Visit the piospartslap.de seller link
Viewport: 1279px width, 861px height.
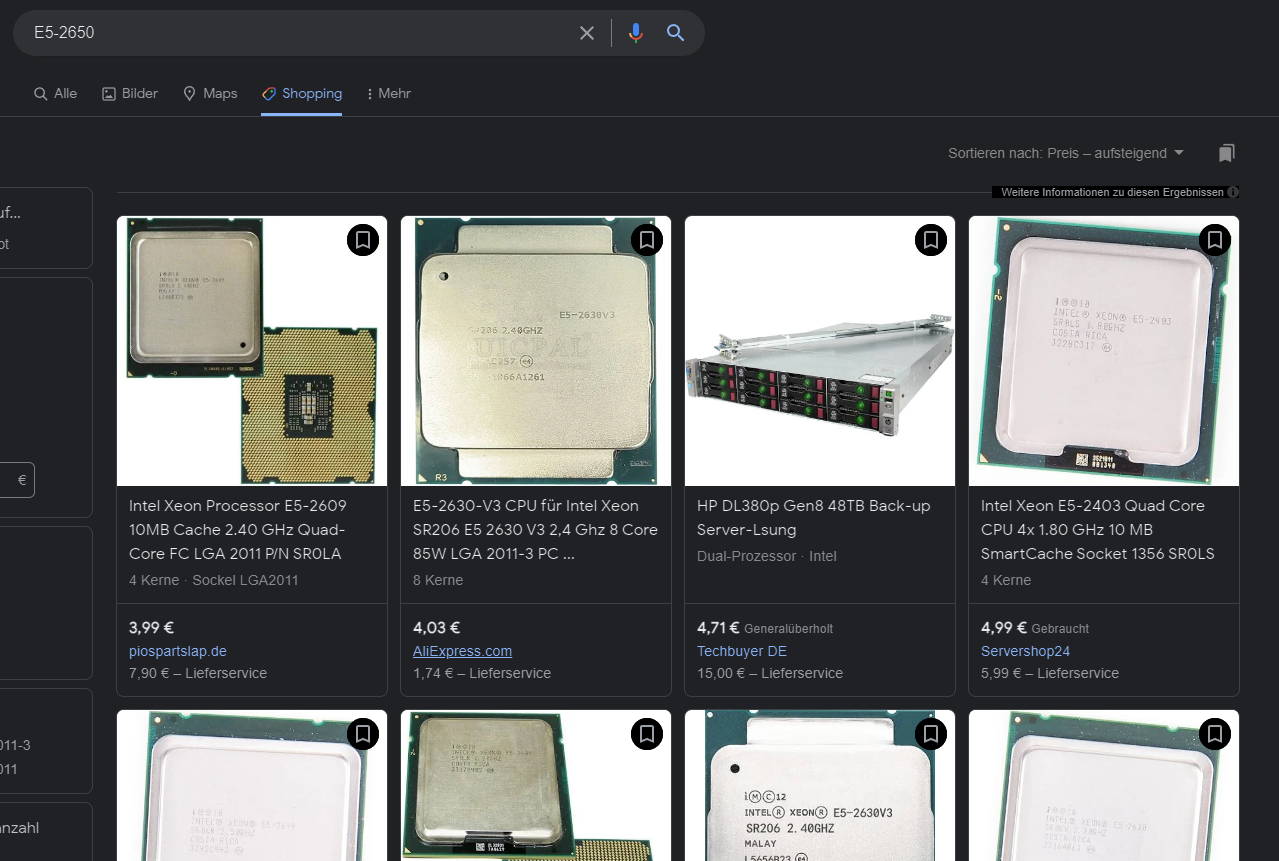pyautogui.click(x=178, y=651)
